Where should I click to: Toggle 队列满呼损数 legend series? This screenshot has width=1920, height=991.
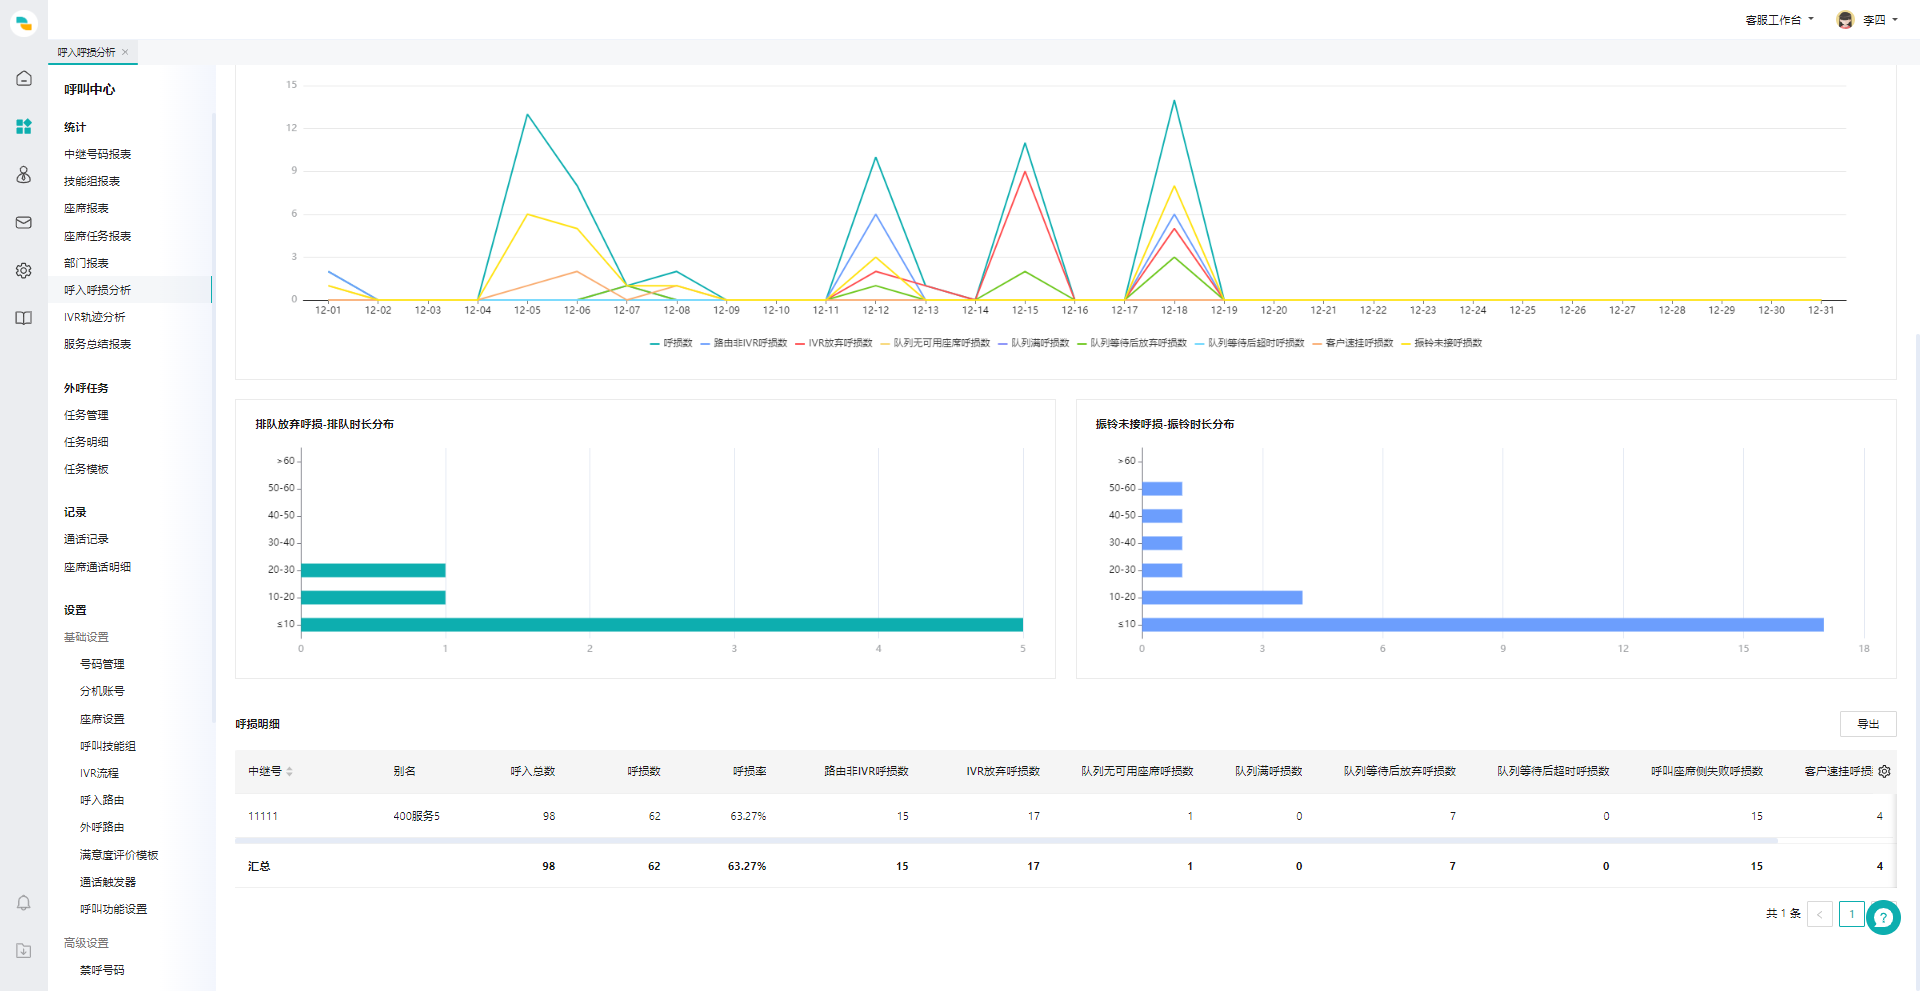1034,343
